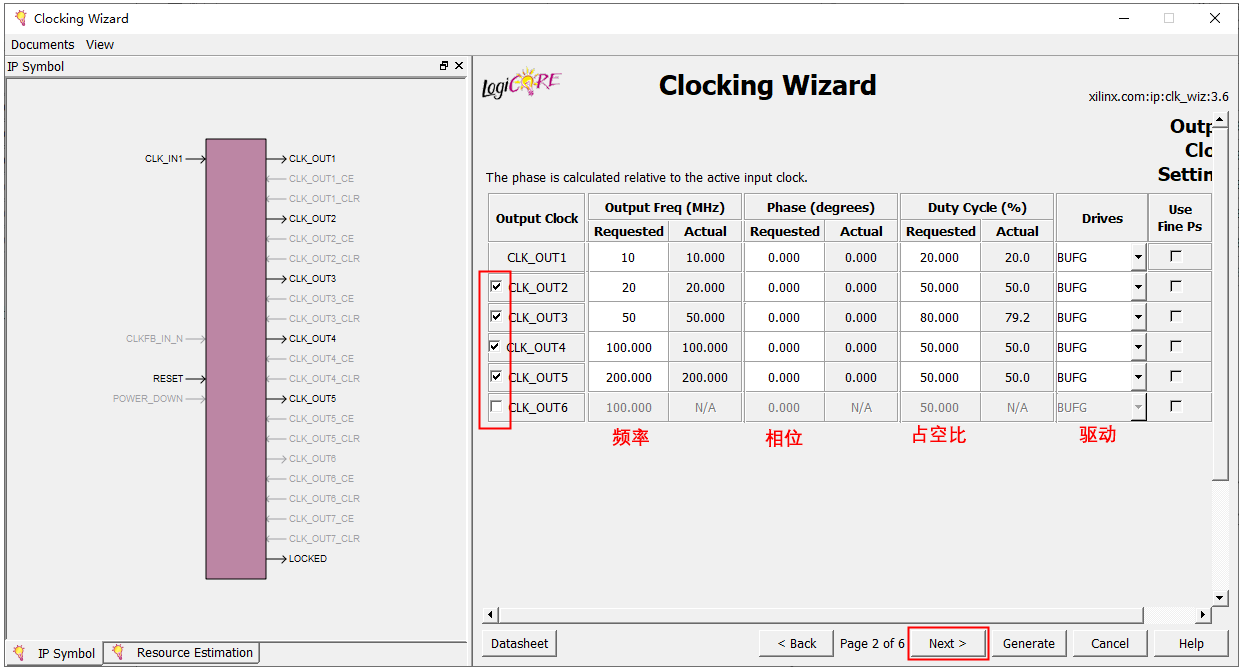Click the scroll down arrow of vertical scrollbar
This screenshot has height=672, width=1243.
coord(1219,598)
